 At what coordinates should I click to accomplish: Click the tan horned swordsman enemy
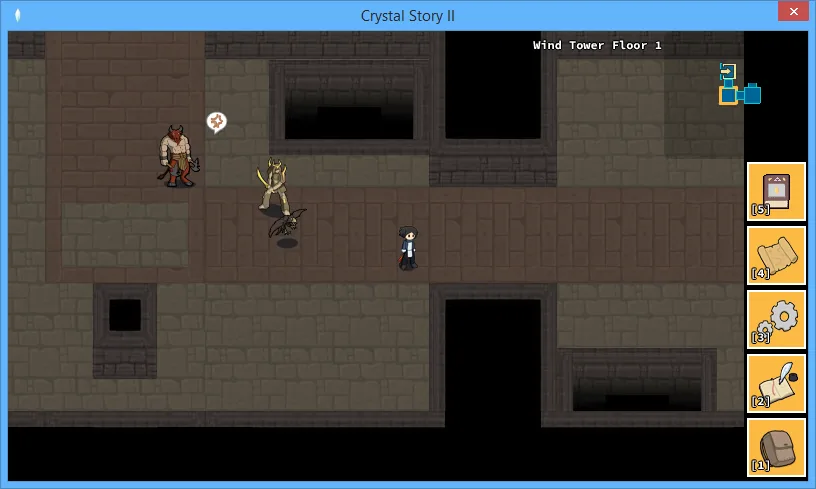(x=273, y=186)
